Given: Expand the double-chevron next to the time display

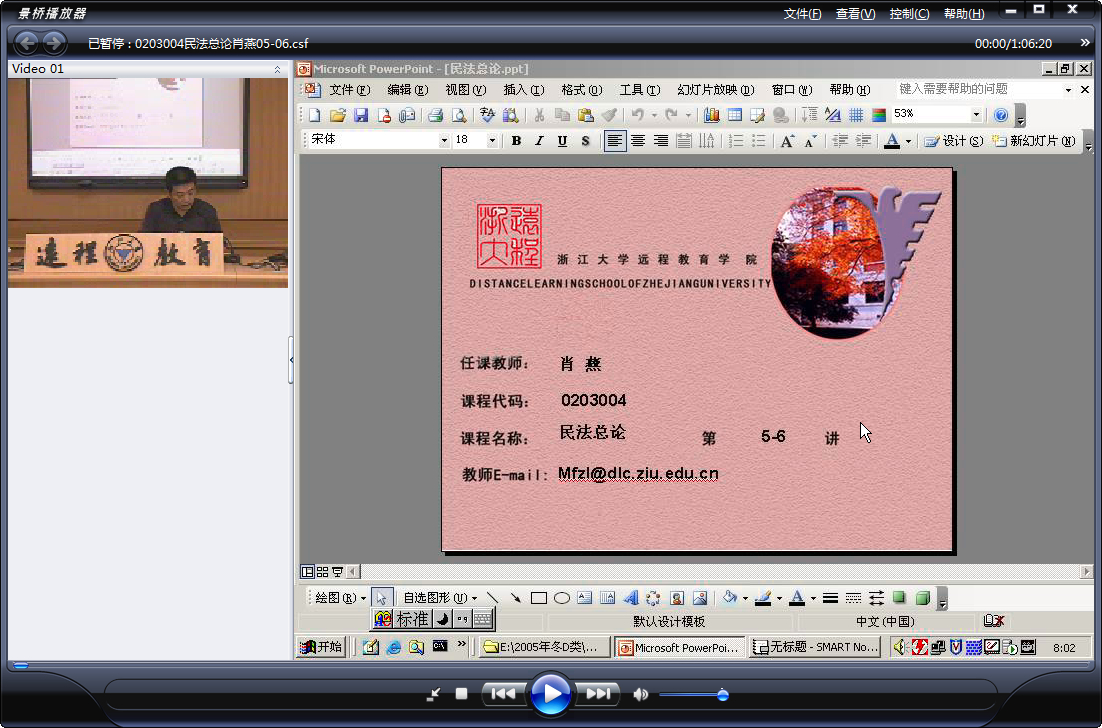Looking at the screenshot, I should 1085,43.
